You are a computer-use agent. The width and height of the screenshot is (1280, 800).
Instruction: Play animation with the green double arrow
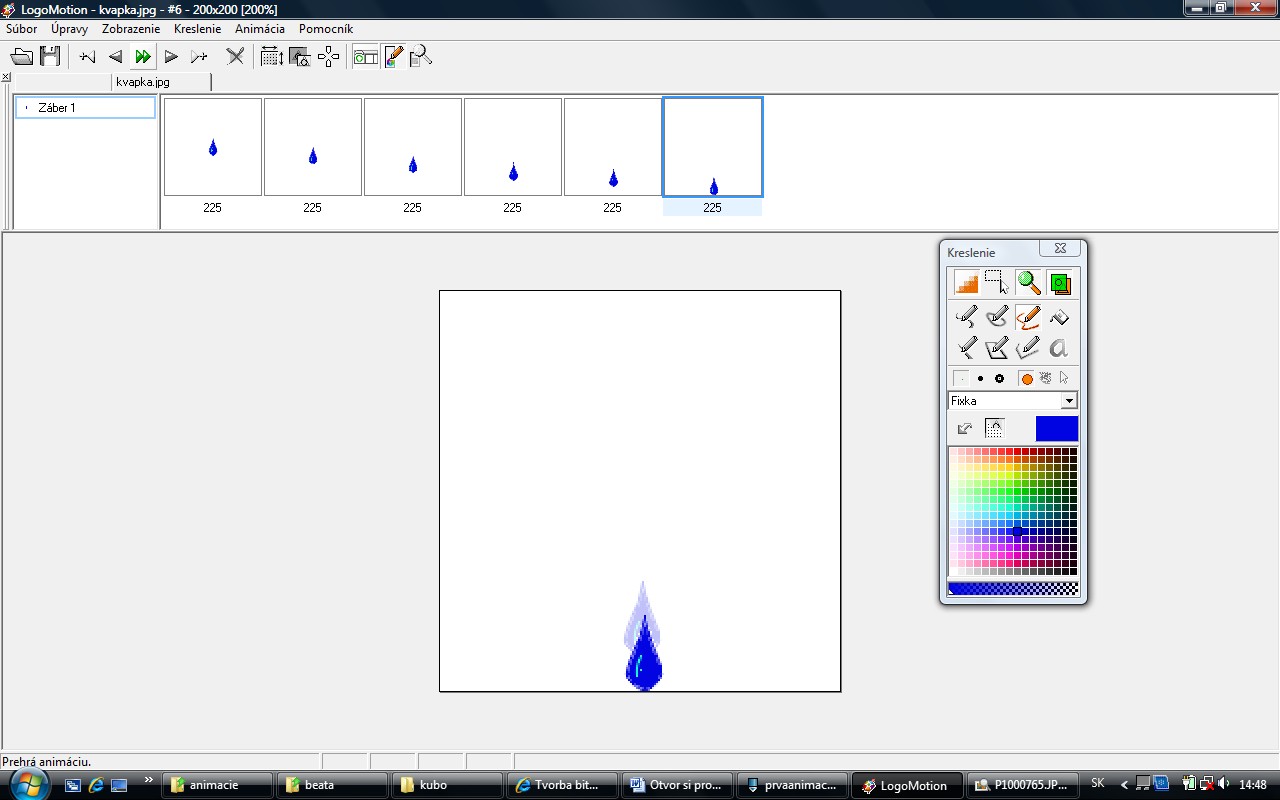point(143,57)
